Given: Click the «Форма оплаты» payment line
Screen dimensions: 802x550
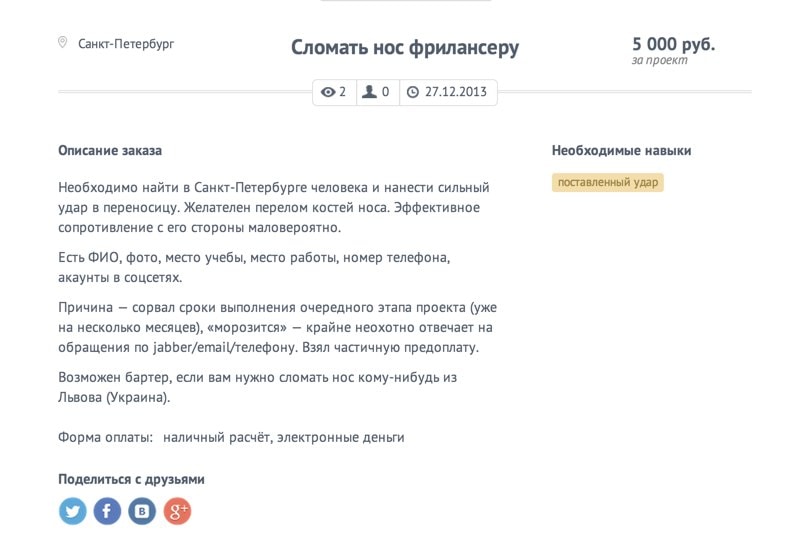Looking at the screenshot, I should [x=231, y=437].
